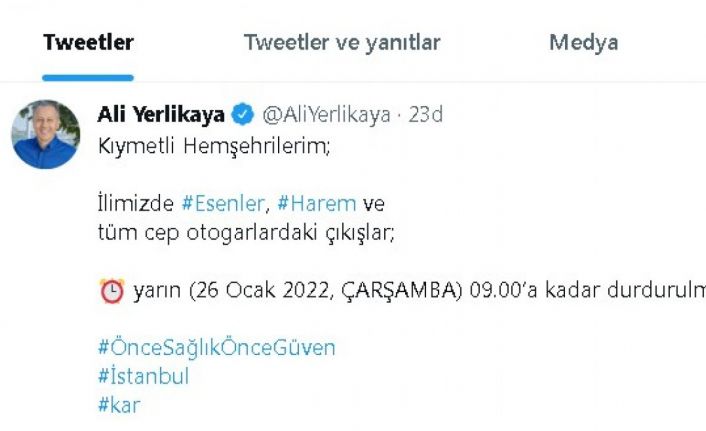Click the tüm cep otogarlardaki çıkışlar line

pos(246,233)
